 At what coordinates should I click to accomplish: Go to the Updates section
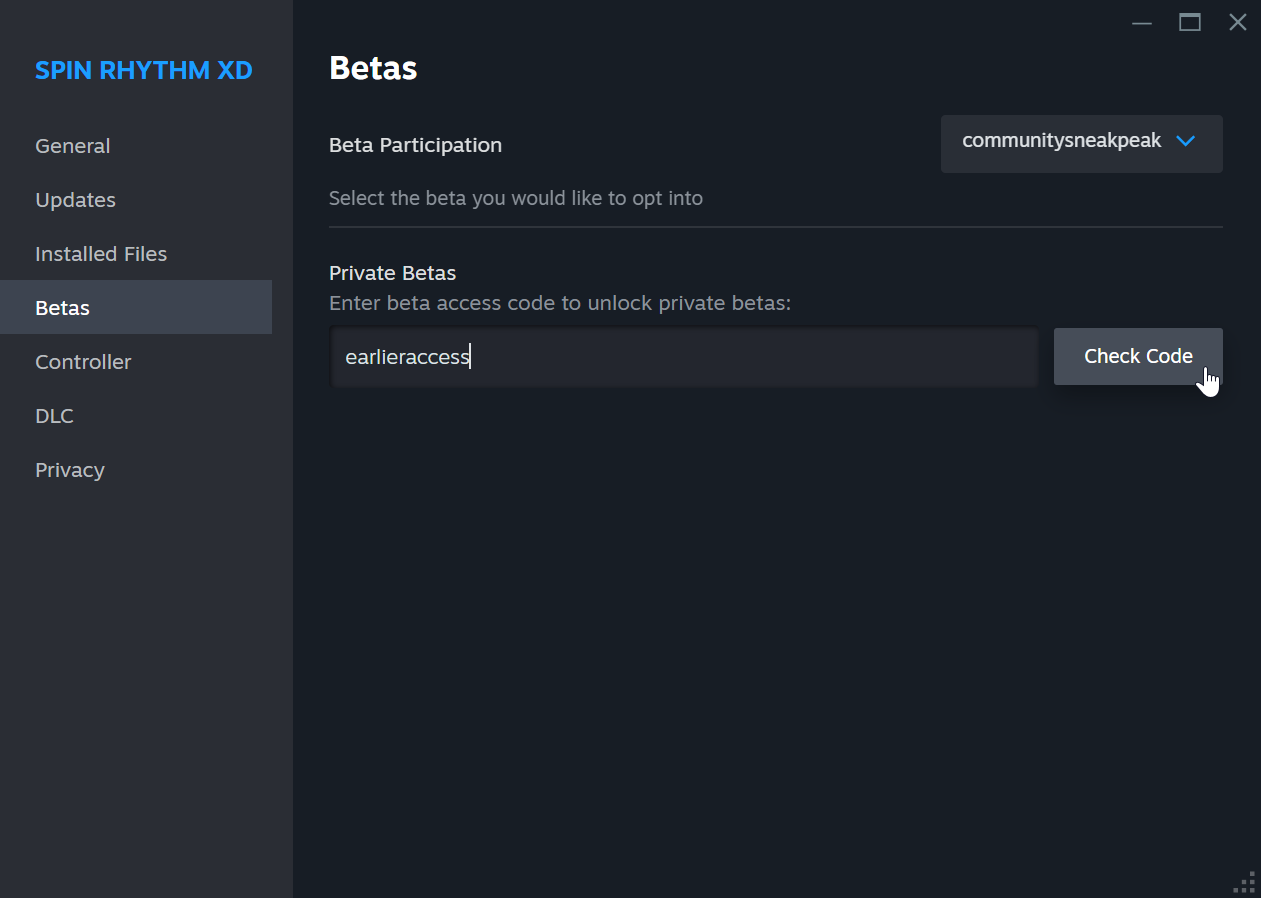pyautogui.click(x=136, y=200)
